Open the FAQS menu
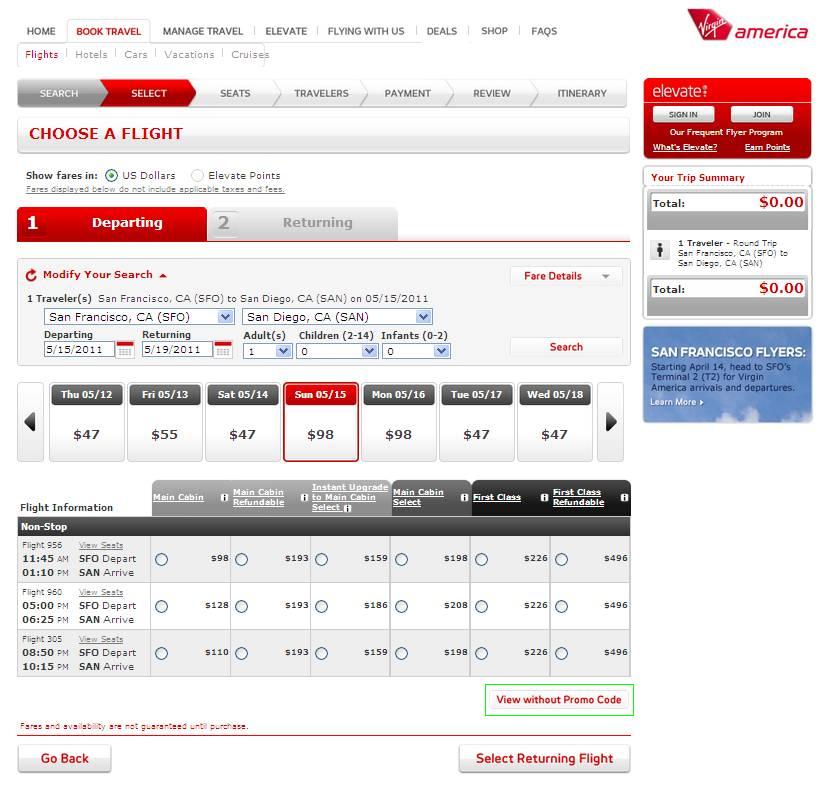 click(544, 31)
